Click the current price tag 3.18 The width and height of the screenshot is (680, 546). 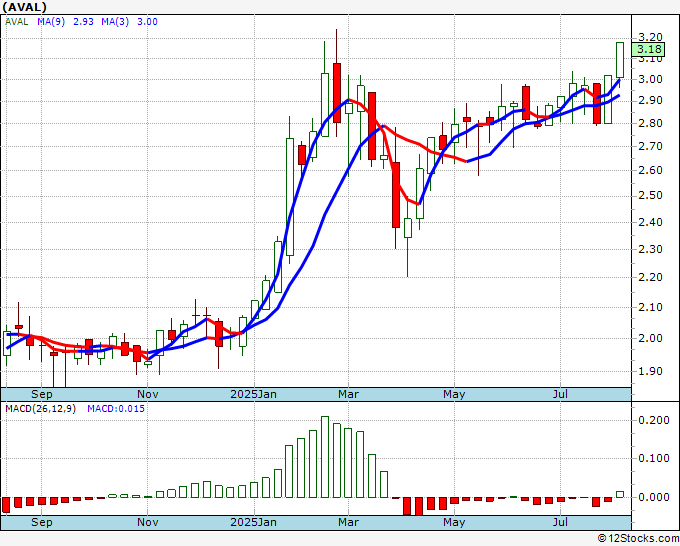pos(648,49)
